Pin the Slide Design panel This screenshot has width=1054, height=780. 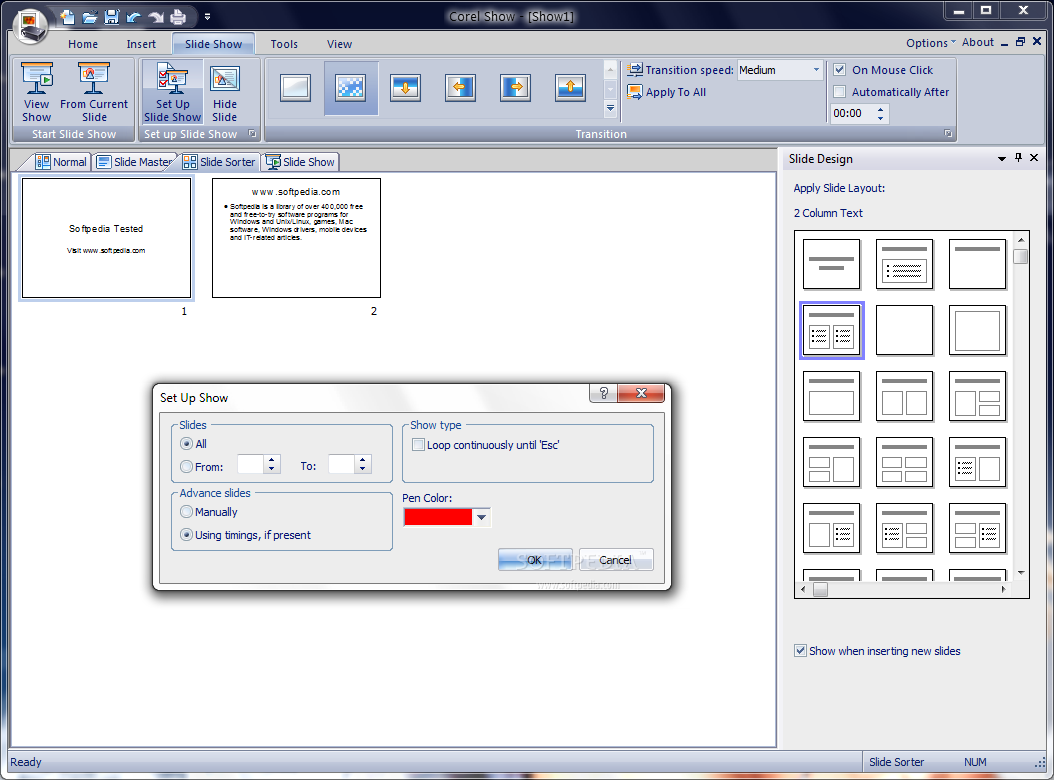click(x=1018, y=158)
